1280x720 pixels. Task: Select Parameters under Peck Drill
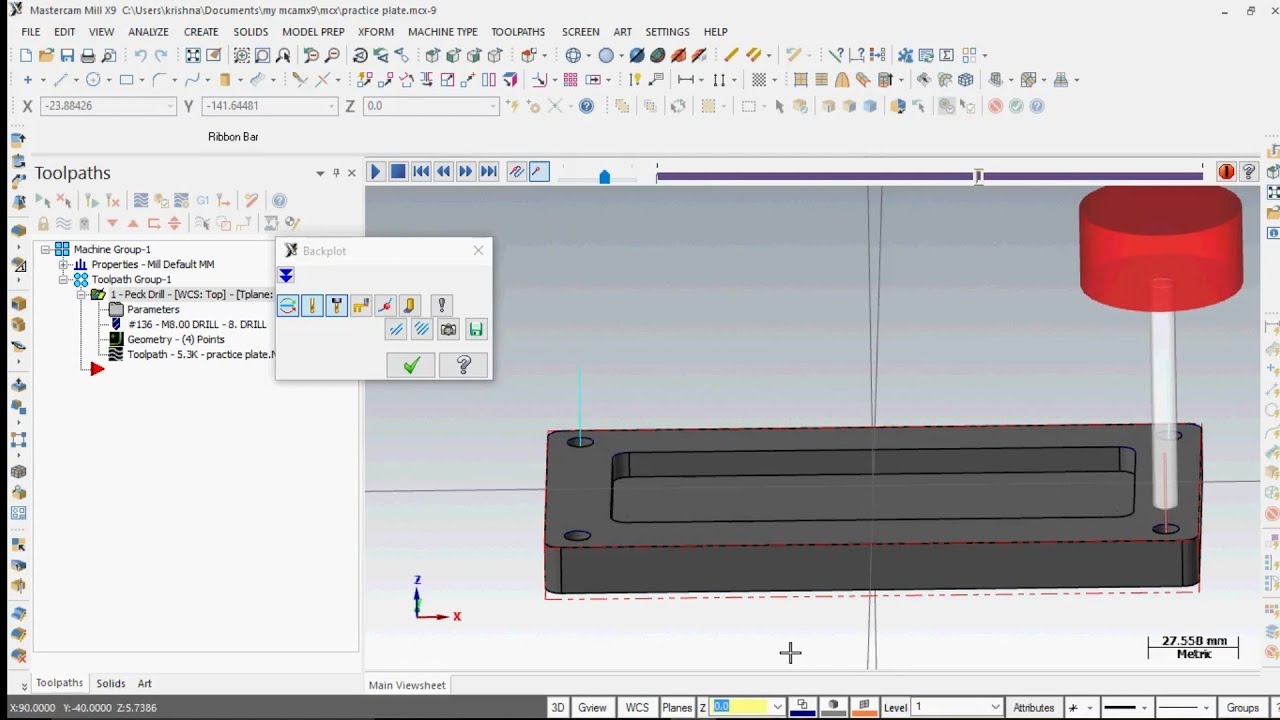coord(153,310)
